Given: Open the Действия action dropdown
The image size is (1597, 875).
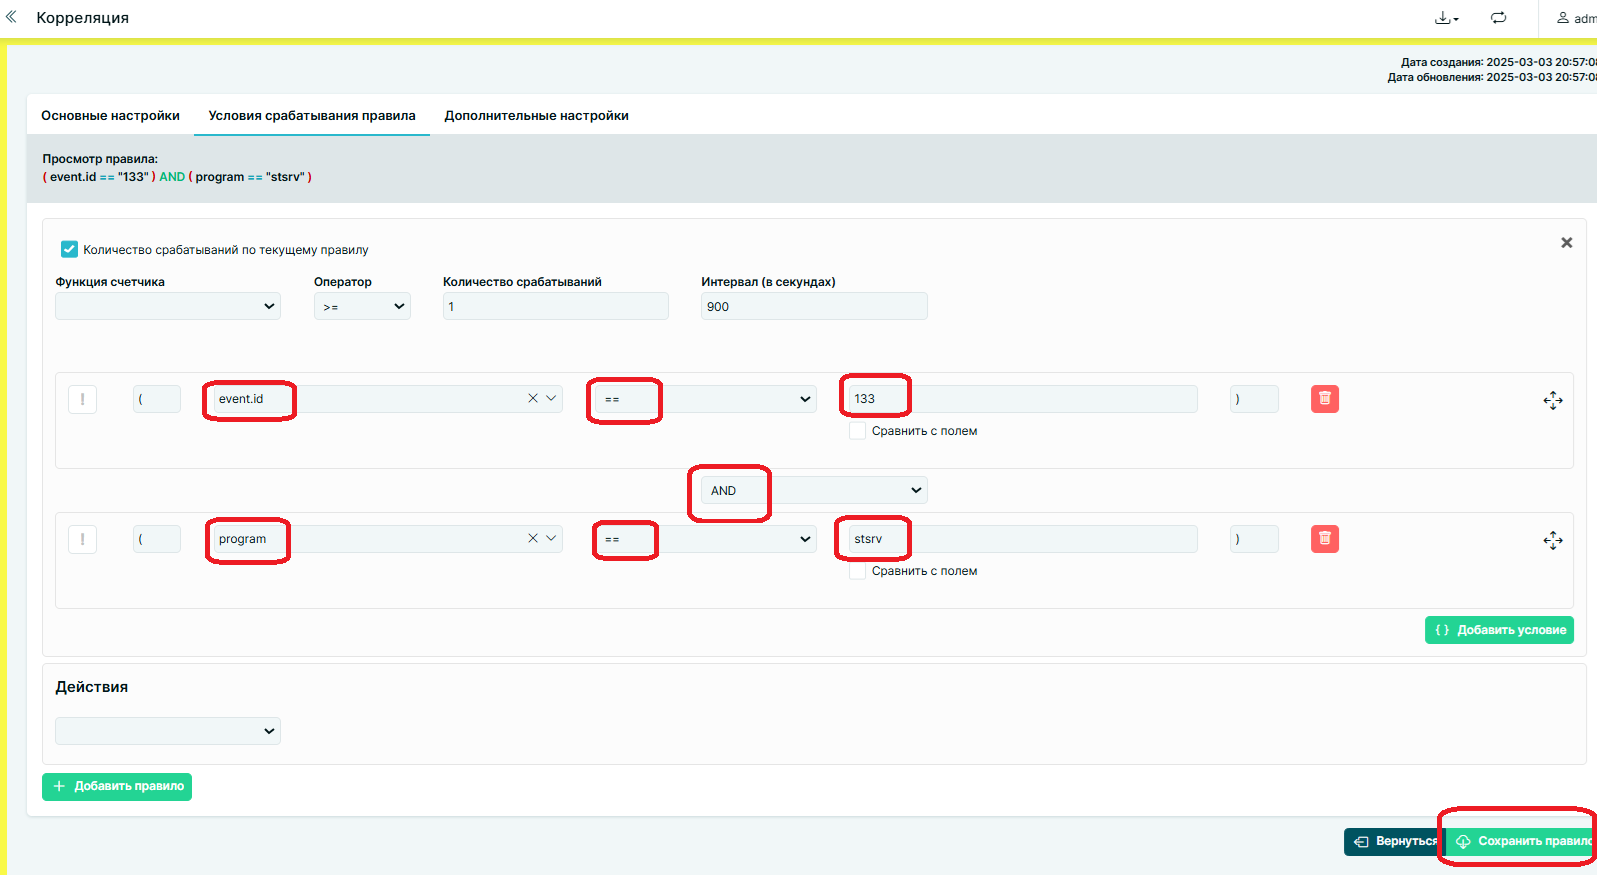Looking at the screenshot, I should tap(168, 731).
